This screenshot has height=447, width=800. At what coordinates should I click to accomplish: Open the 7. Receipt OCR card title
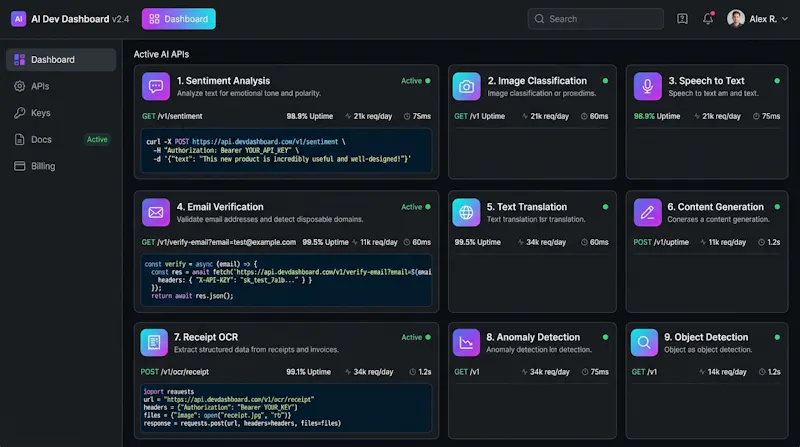coord(206,337)
